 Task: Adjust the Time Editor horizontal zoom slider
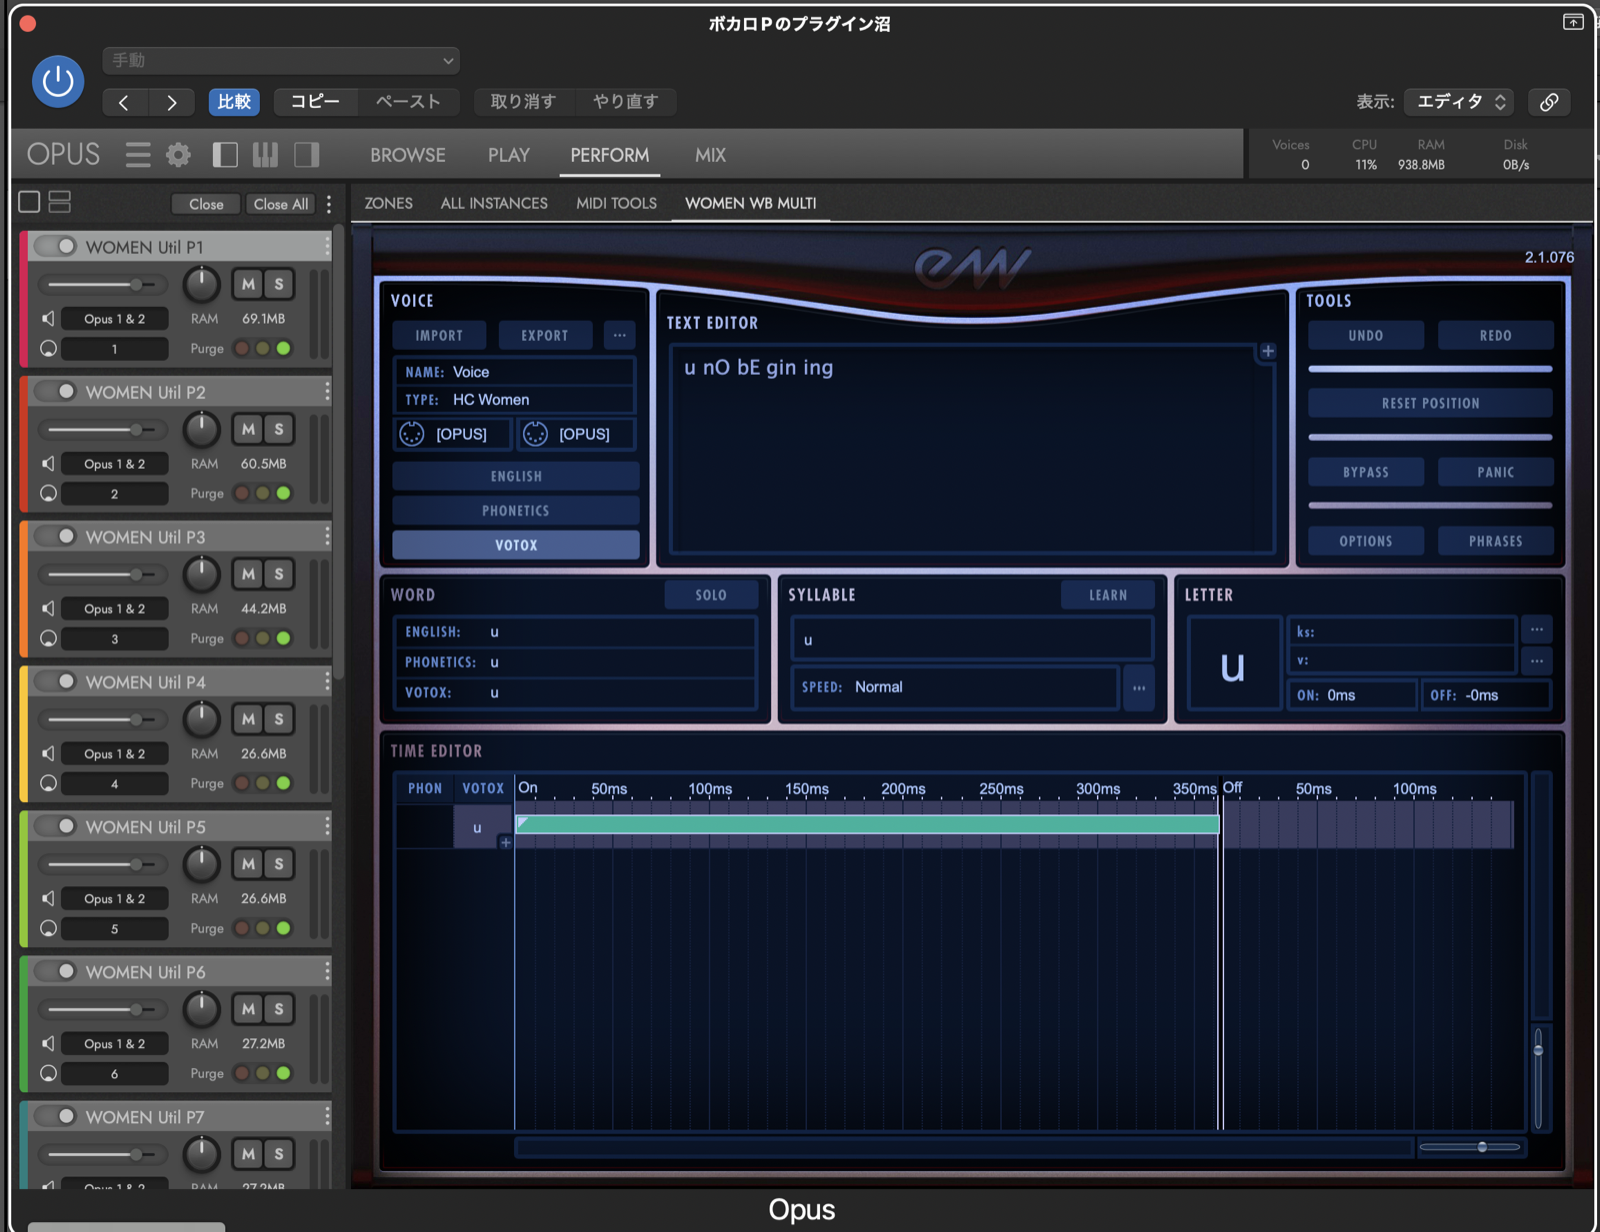(x=1470, y=1147)
